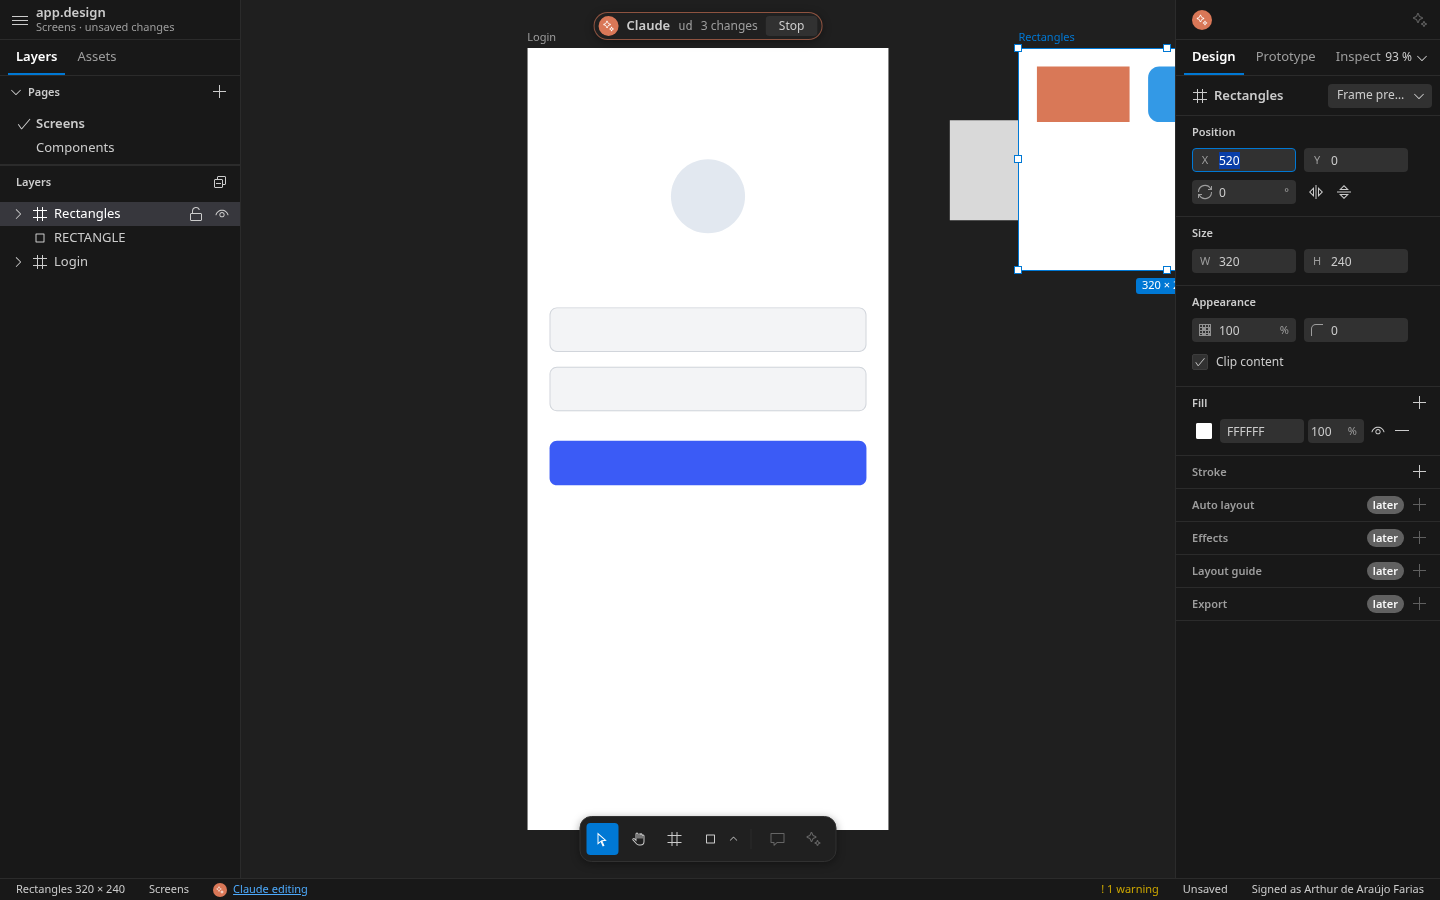
Task: Stop Claude's editing with the Stop button
Action: [x=791, y=26]
